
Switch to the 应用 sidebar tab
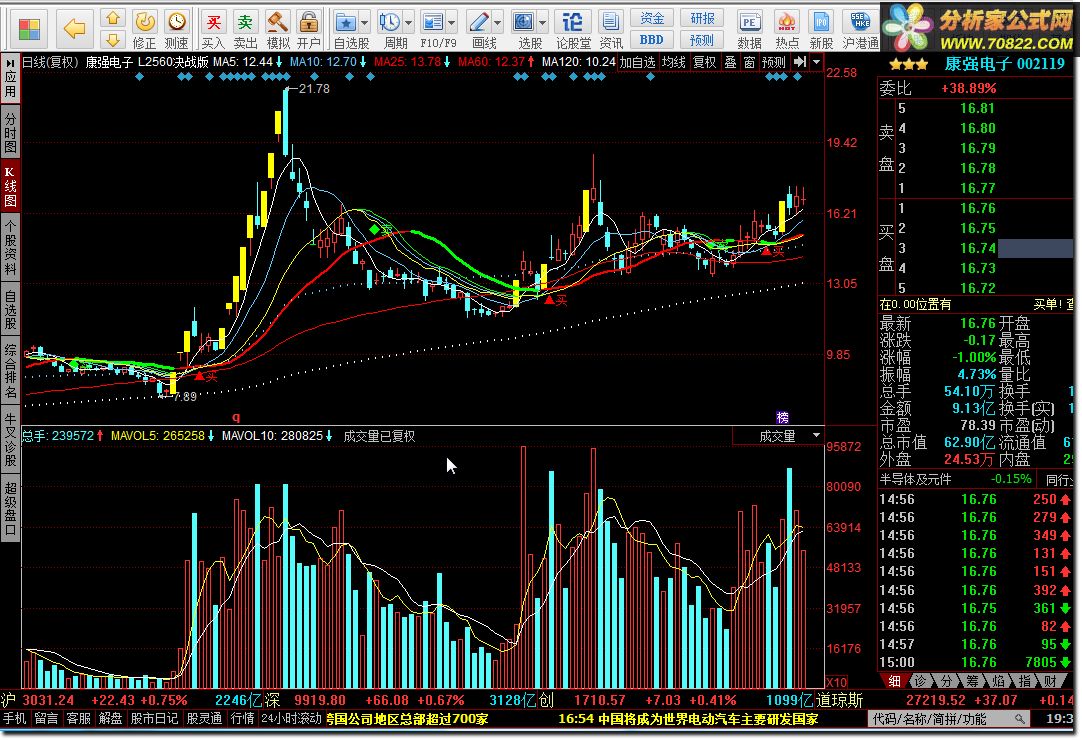(x=10, y=77)
